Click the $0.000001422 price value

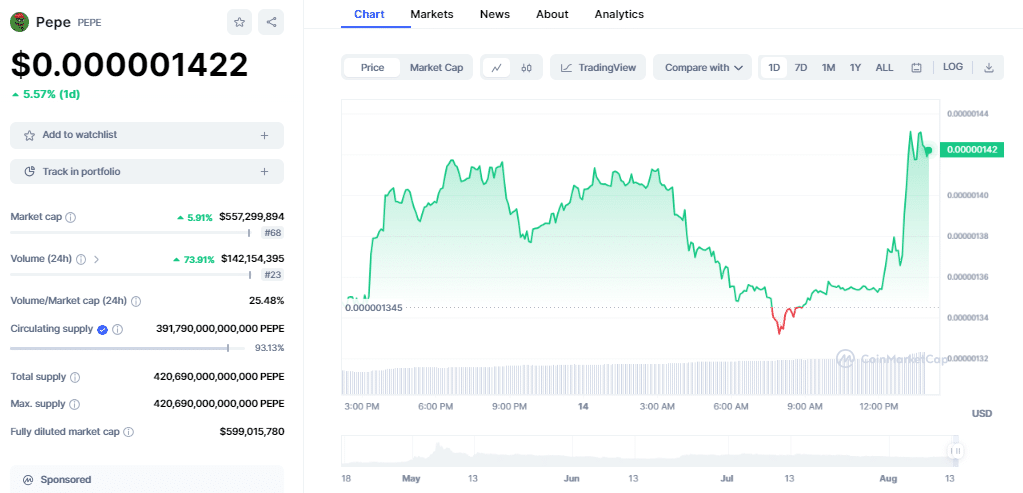coord(129,65)
